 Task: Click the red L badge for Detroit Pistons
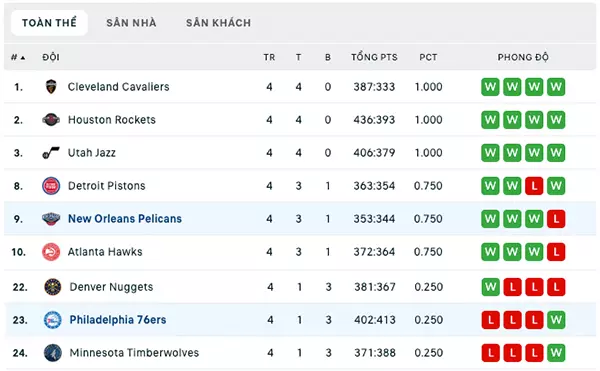(534, 186)
